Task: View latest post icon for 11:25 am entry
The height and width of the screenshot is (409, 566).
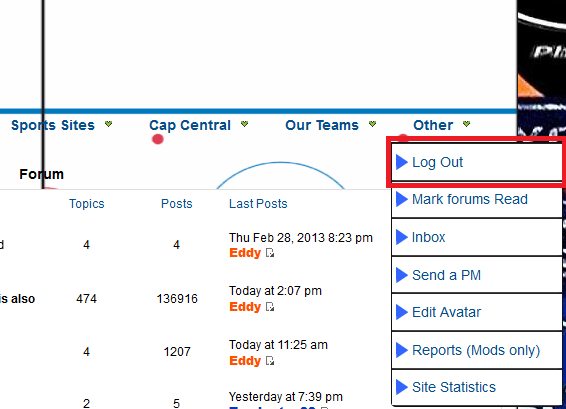Action: pyautogui.click(x=270, y=361)
